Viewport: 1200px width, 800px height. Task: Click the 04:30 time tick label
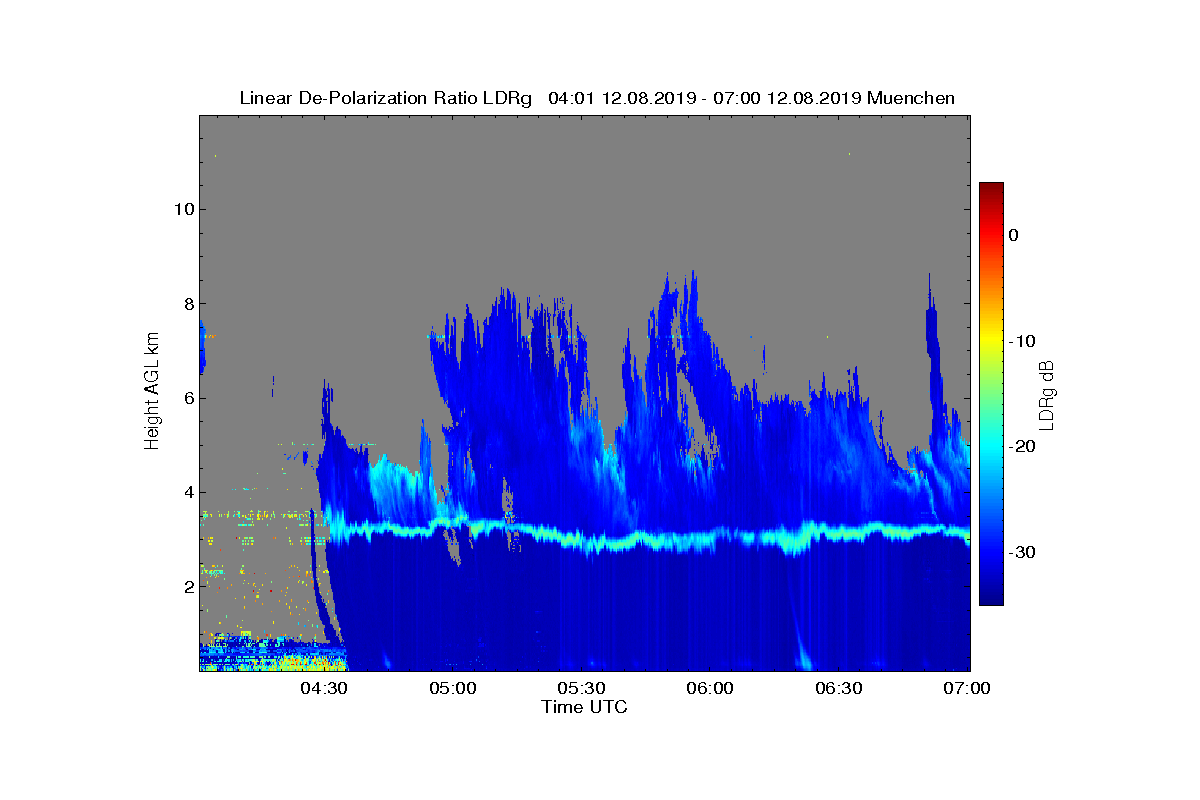tap(324, 689)
